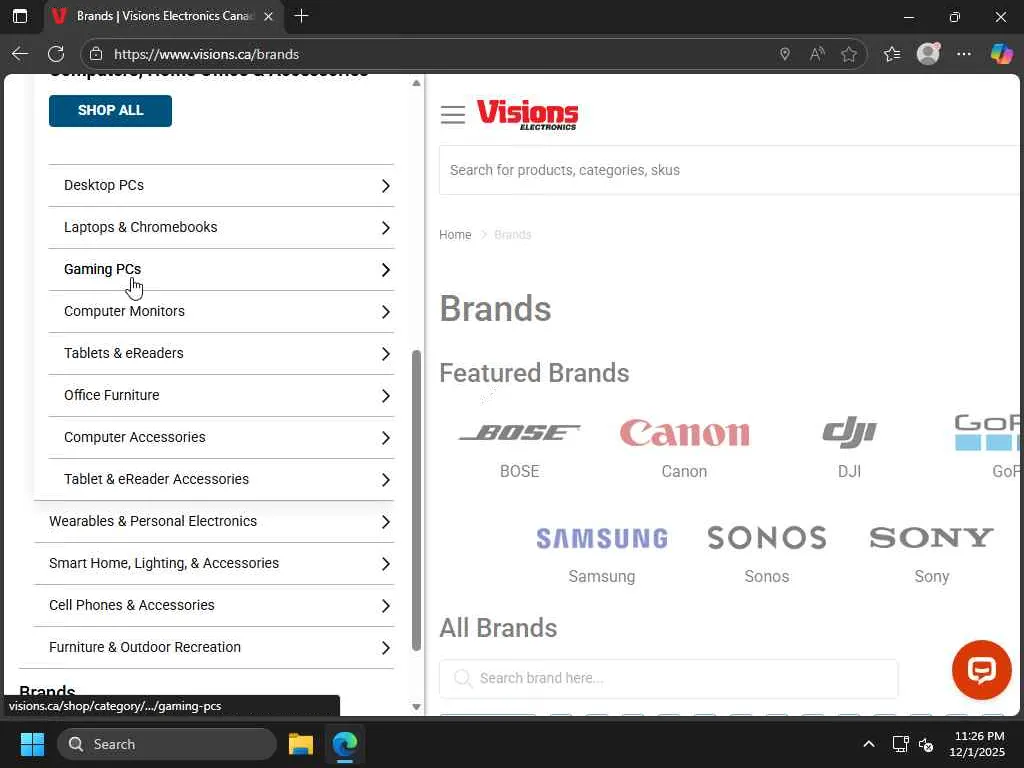Expand the Tablet & eReader Accessories chevron
The height and width of the screenshot is (768, 1024).
point(386,480)
